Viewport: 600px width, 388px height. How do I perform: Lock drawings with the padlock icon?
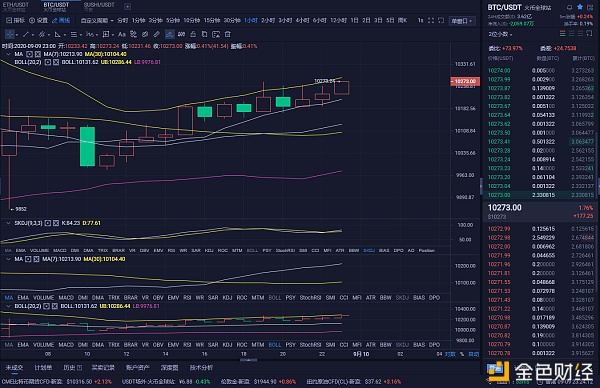tap(193, 34)
